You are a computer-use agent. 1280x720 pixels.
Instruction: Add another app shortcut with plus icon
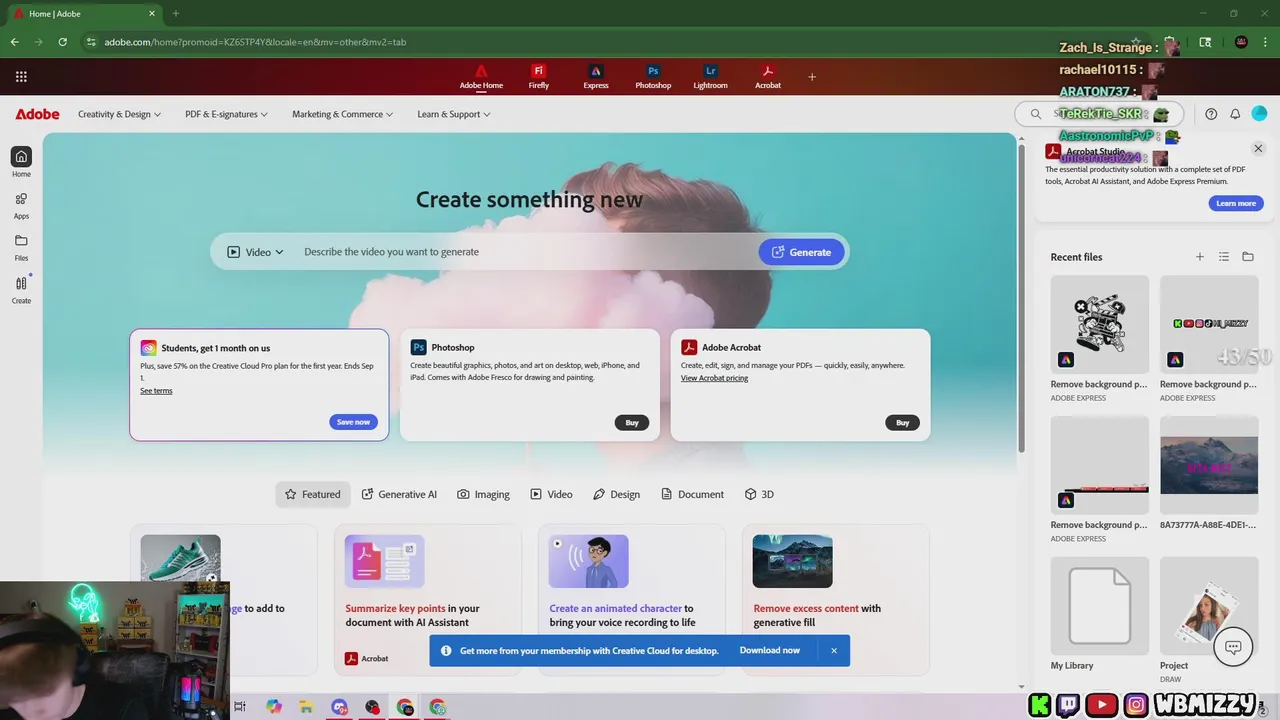click(x=812, y=77)
